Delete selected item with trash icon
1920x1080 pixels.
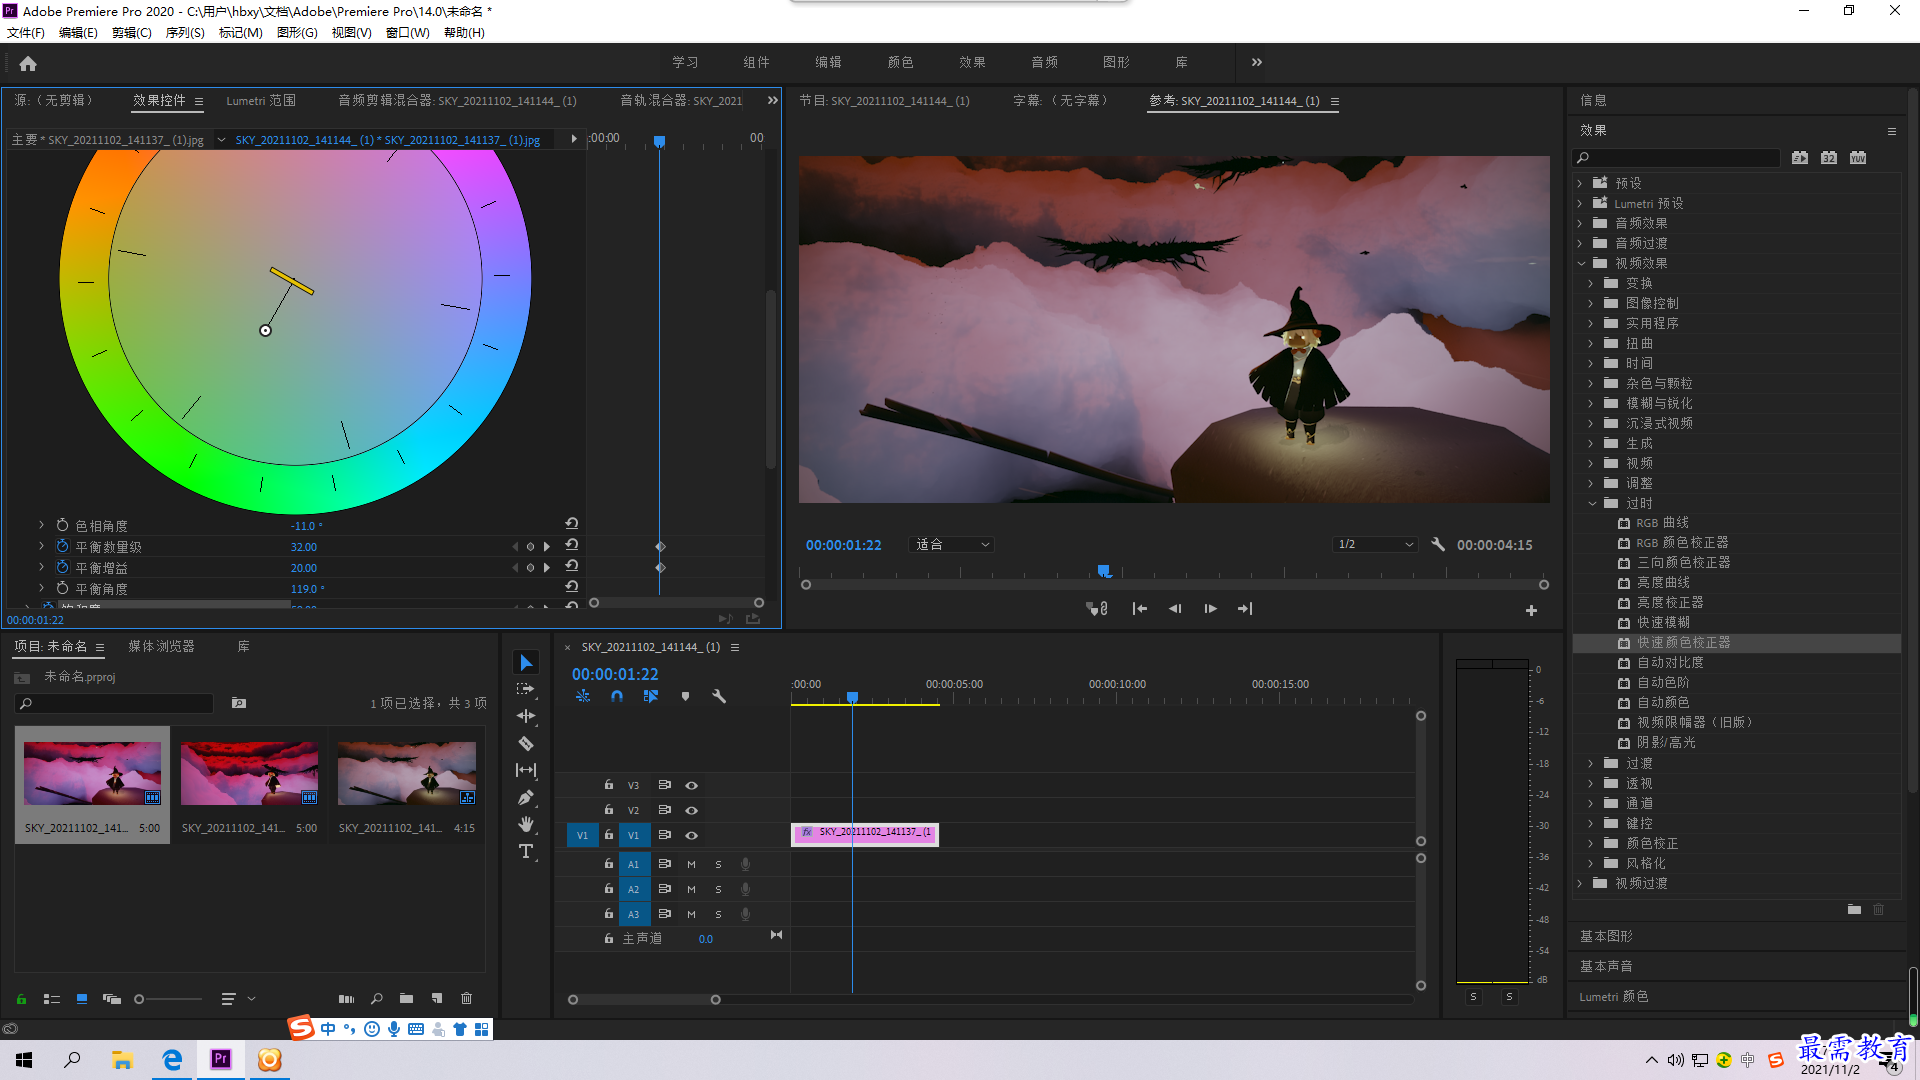tap(466, 998)
